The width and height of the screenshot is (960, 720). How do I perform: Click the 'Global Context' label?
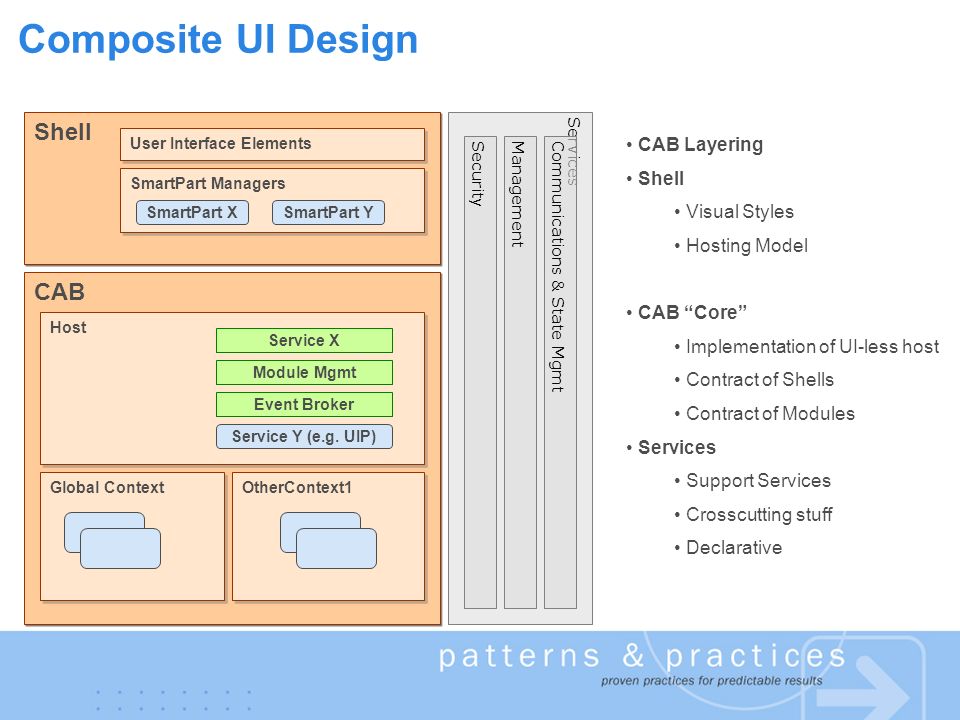pos(107,487)
